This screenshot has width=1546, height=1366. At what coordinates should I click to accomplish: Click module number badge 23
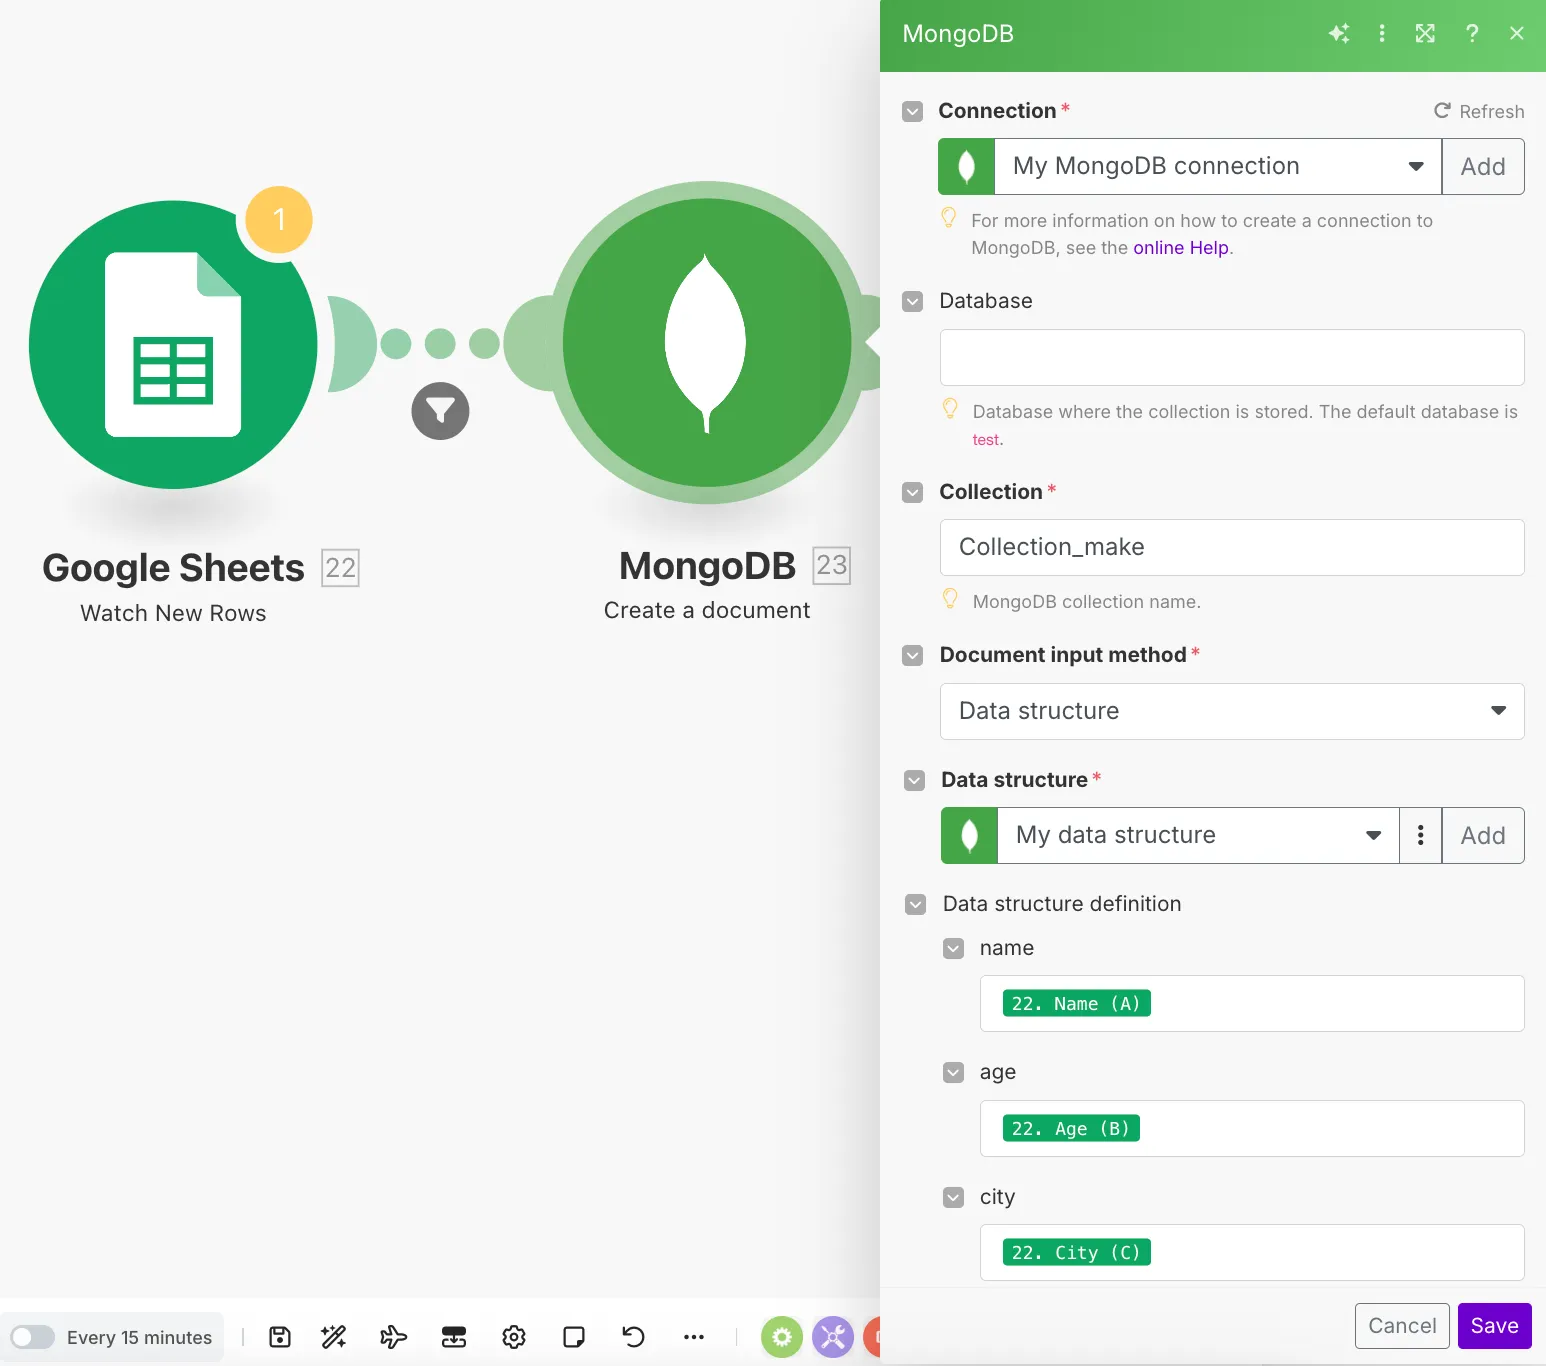click(832, 566)
